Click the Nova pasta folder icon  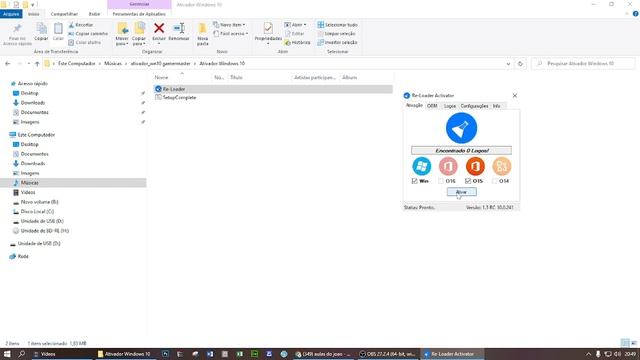tap(202, 29)
